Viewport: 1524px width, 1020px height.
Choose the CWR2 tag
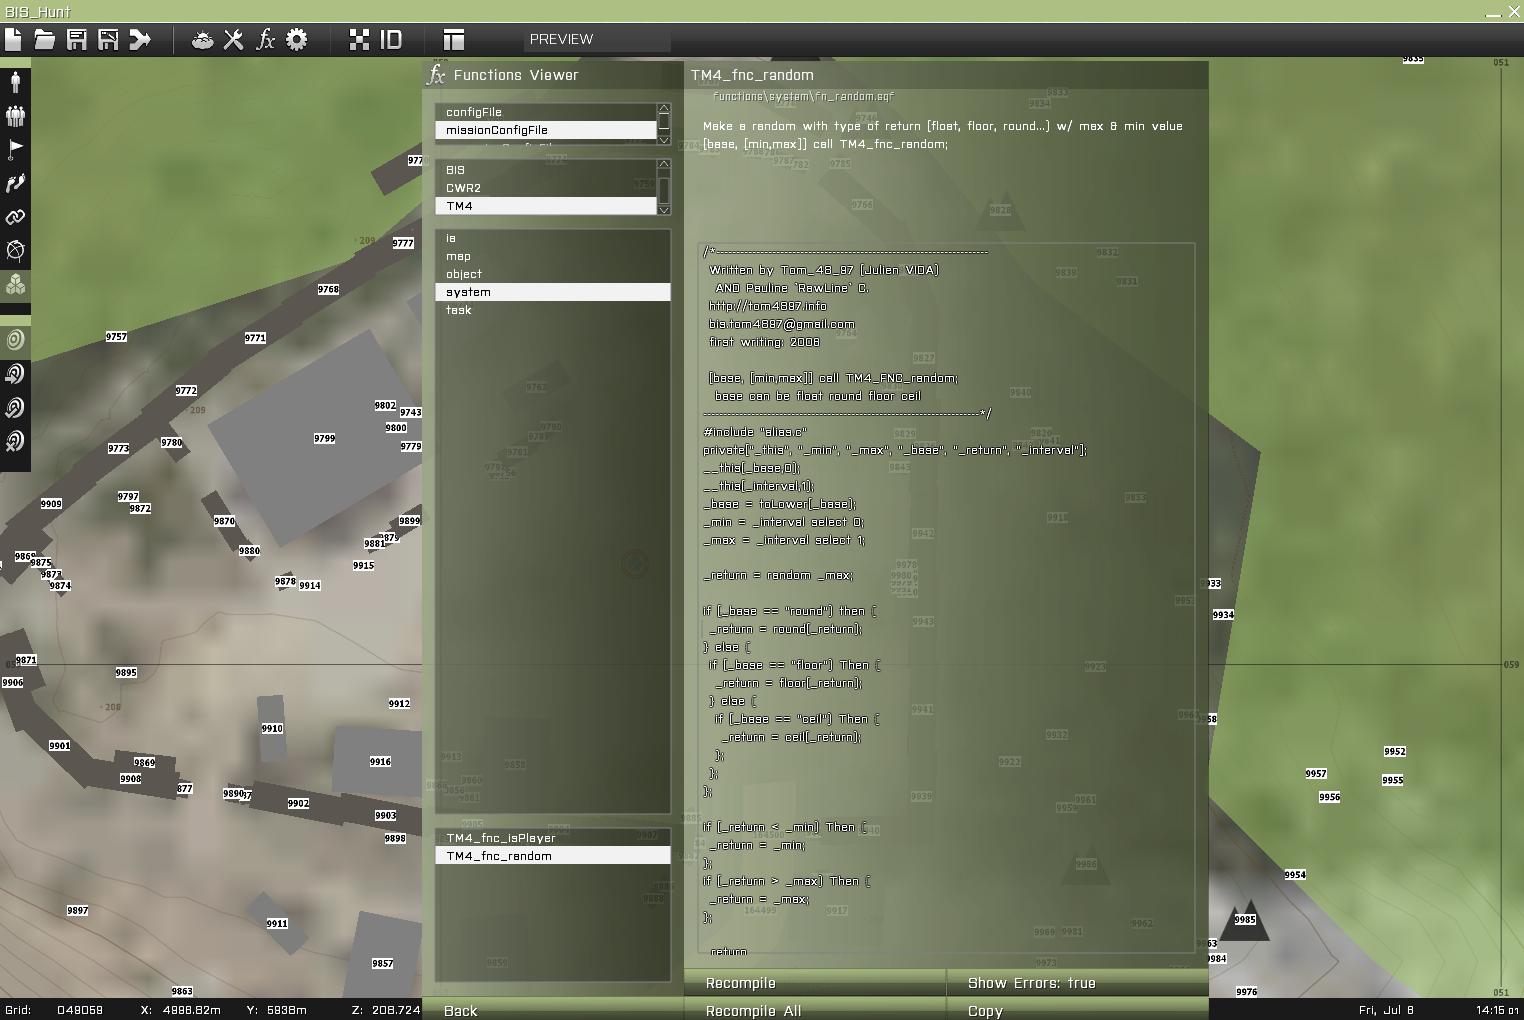pyautogui.click(x=546, y=188)
